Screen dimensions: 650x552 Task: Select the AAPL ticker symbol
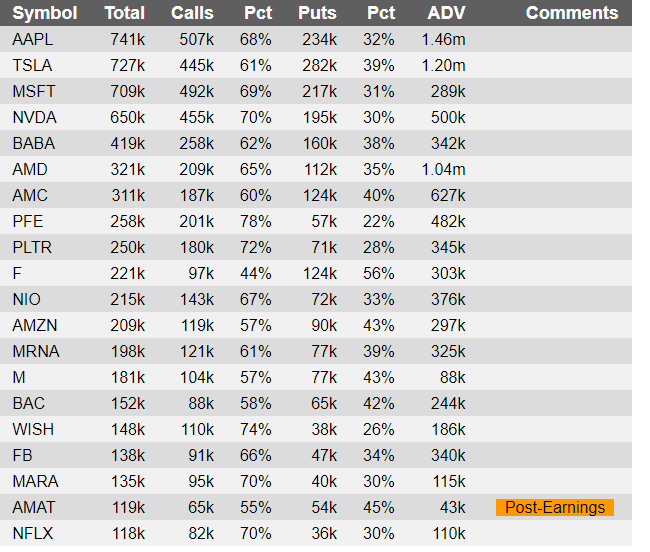pos(33,39)
